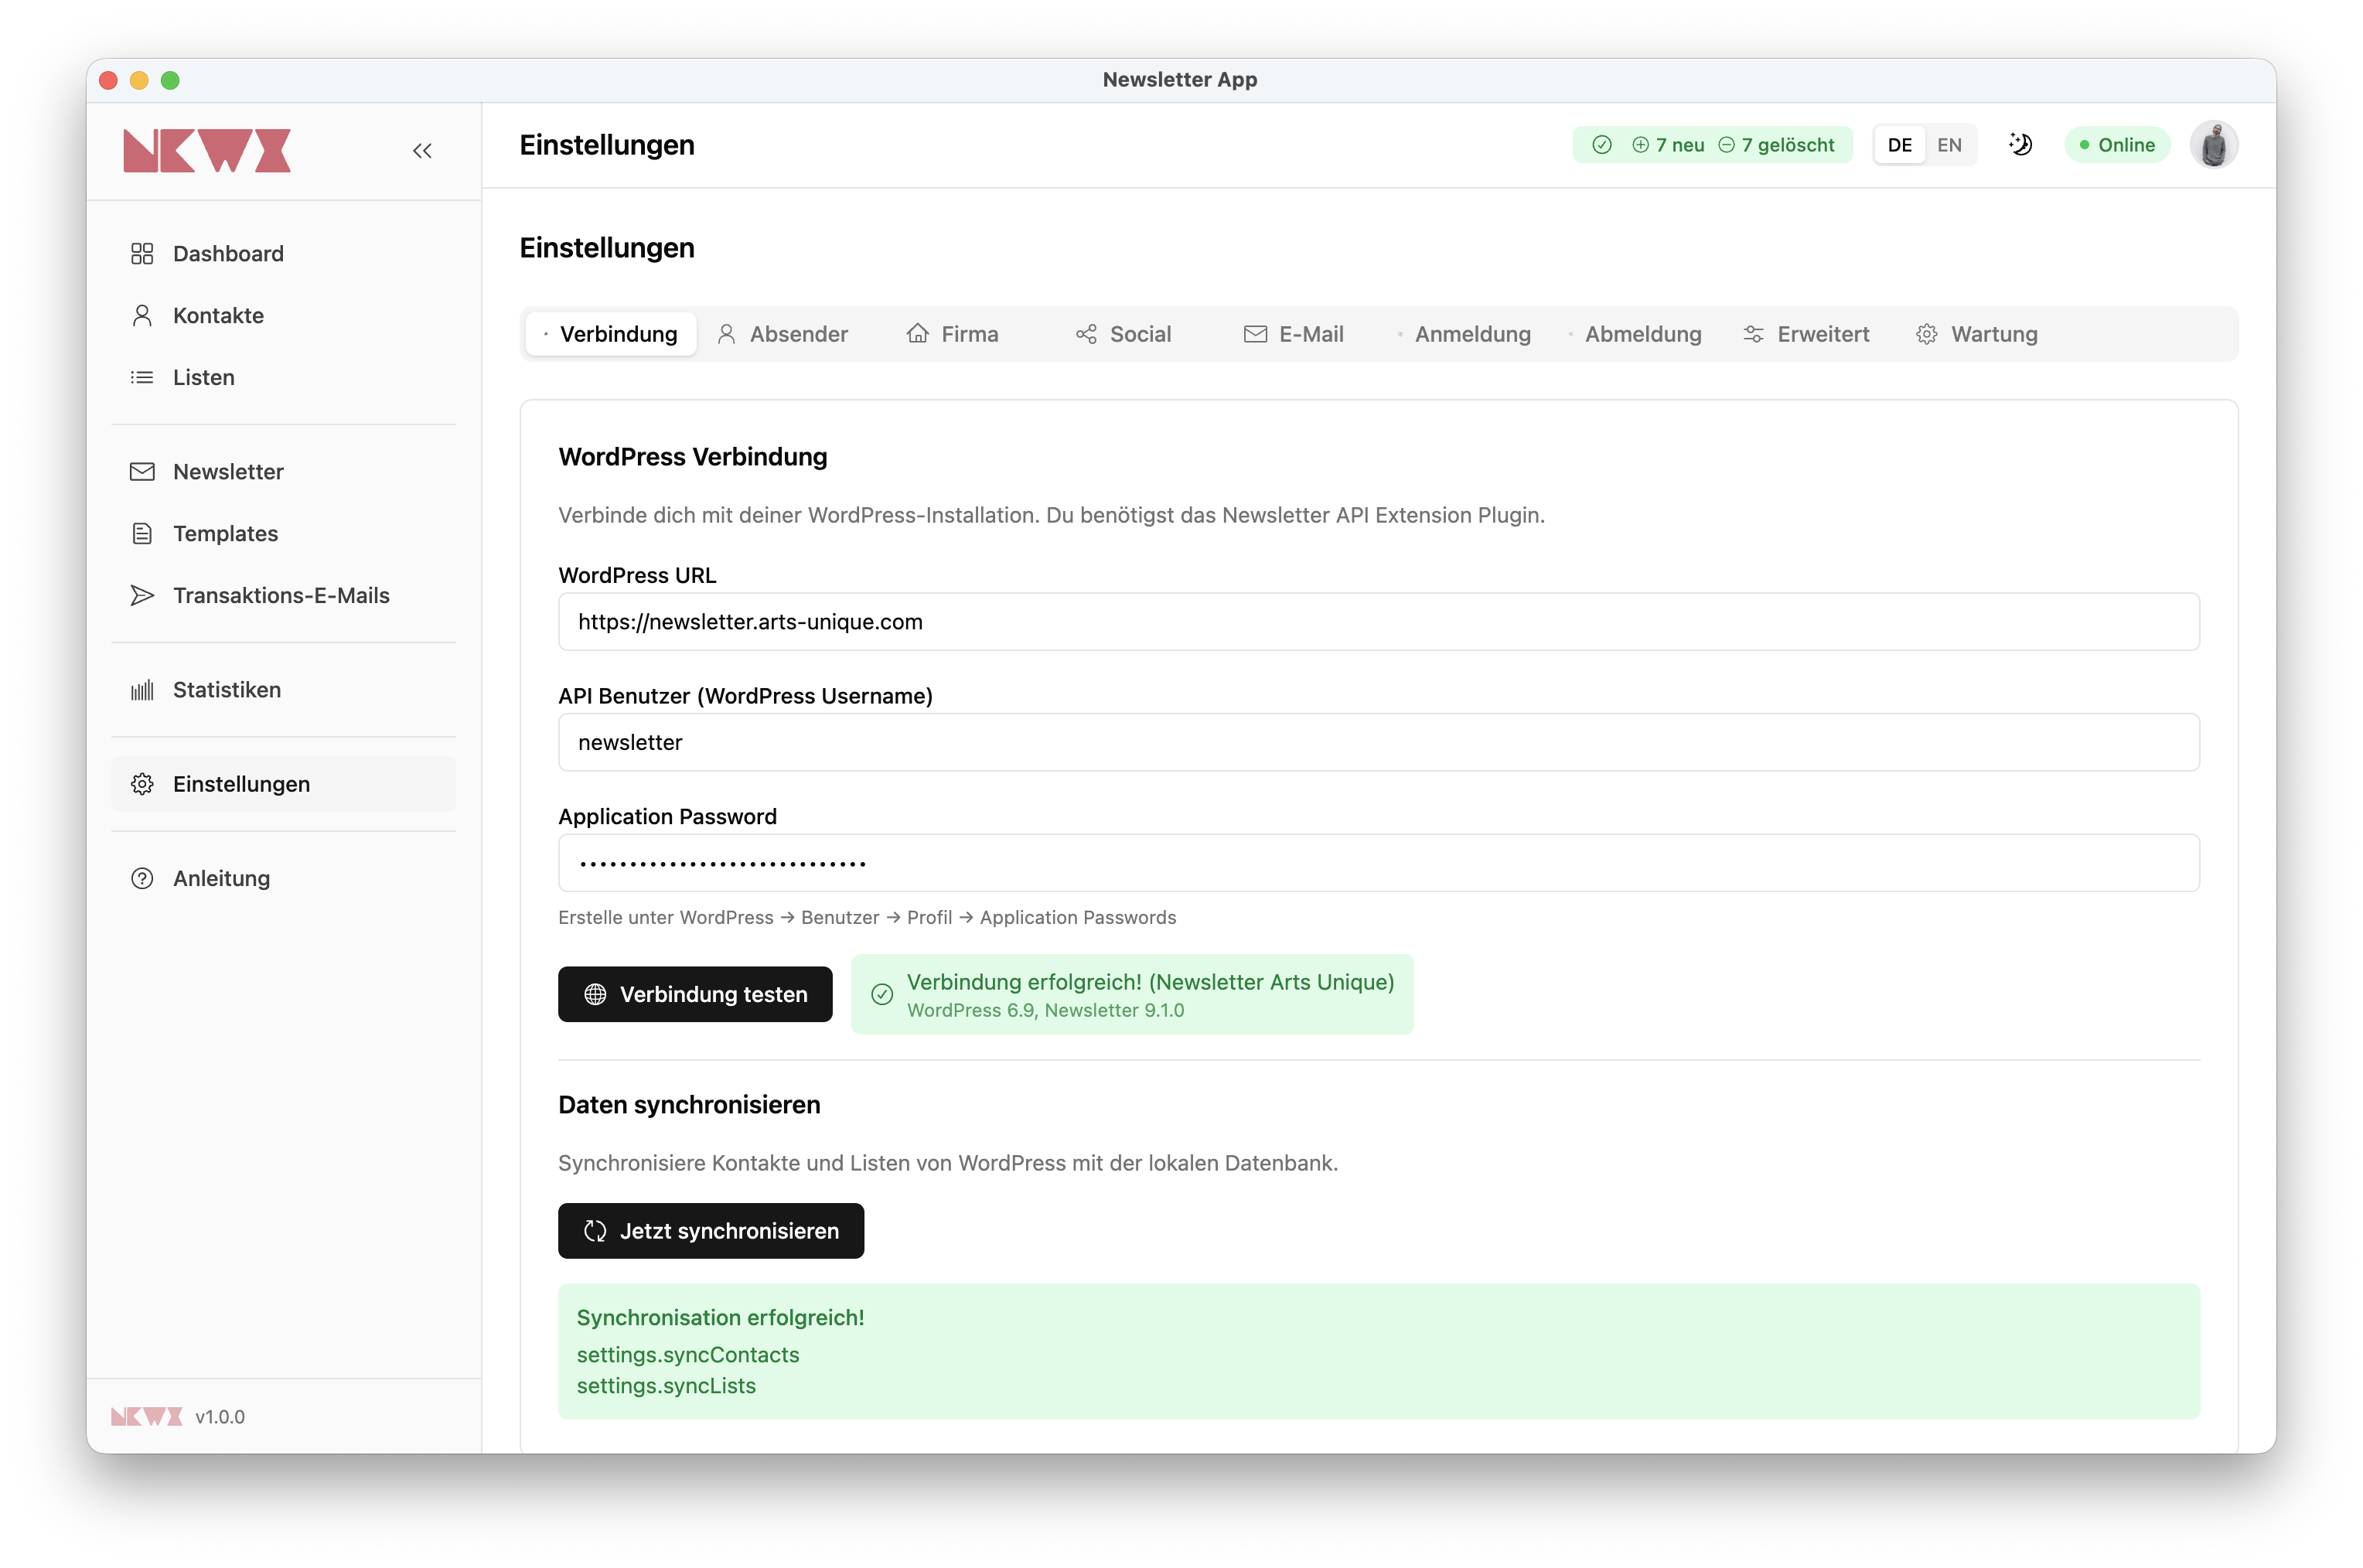The height and width of the screenshot is (1568, 2363).
Task: Switch language to EN
Action: point(1949,145)
